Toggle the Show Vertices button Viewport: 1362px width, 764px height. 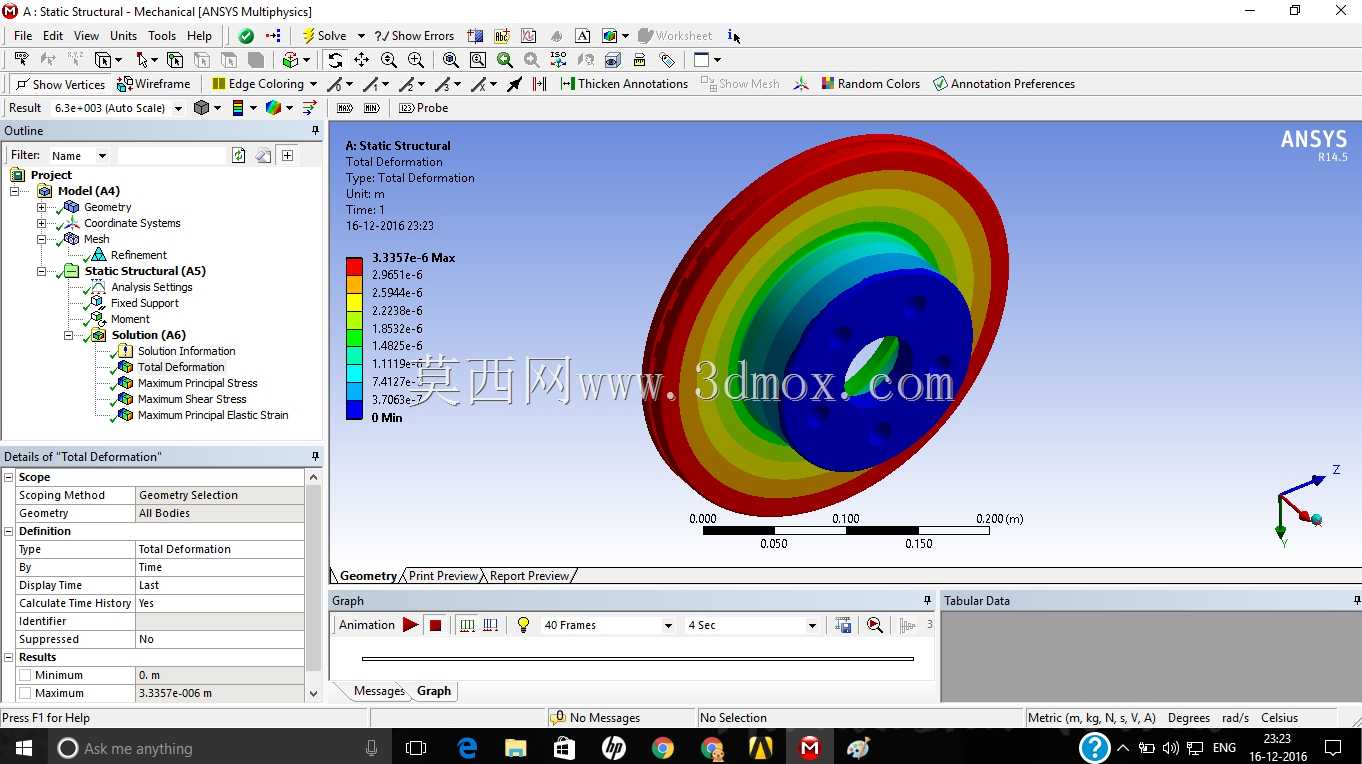[60, 84]
